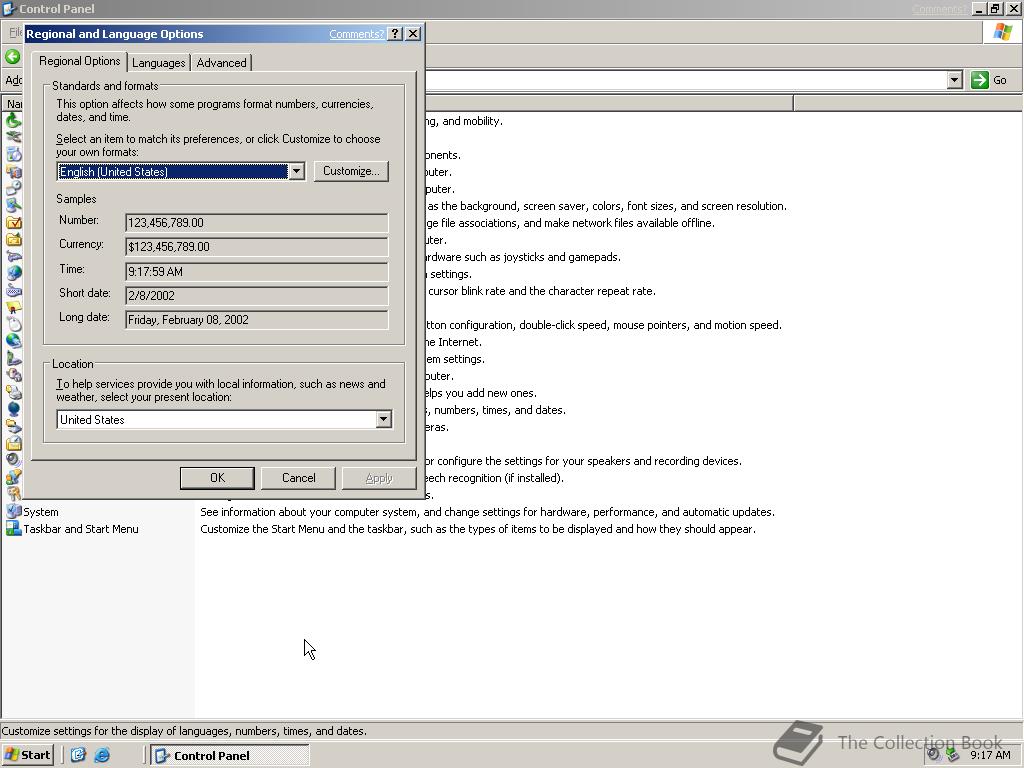Click the 9:17 AM taskbar clock
The width and height of the screenshot is (1024, 768).
(990, 756)
